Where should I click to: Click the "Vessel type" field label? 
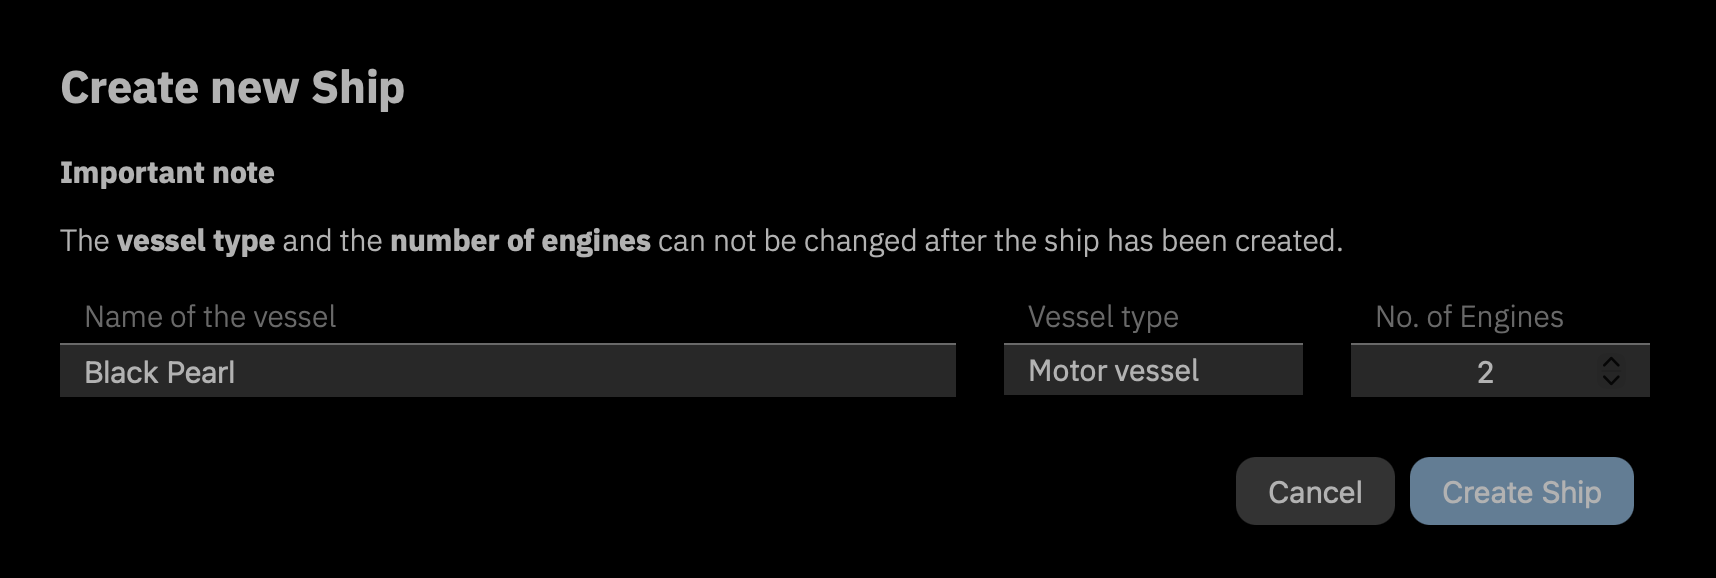tap(1103, 317)
